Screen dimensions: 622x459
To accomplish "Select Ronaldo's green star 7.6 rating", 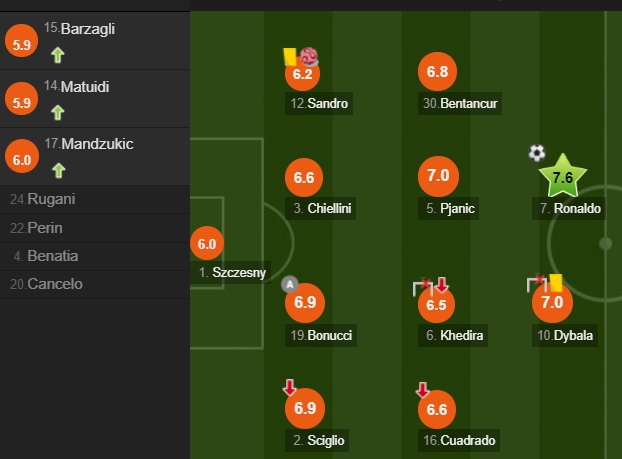I will pyautogui.click(x=562, y=178).
